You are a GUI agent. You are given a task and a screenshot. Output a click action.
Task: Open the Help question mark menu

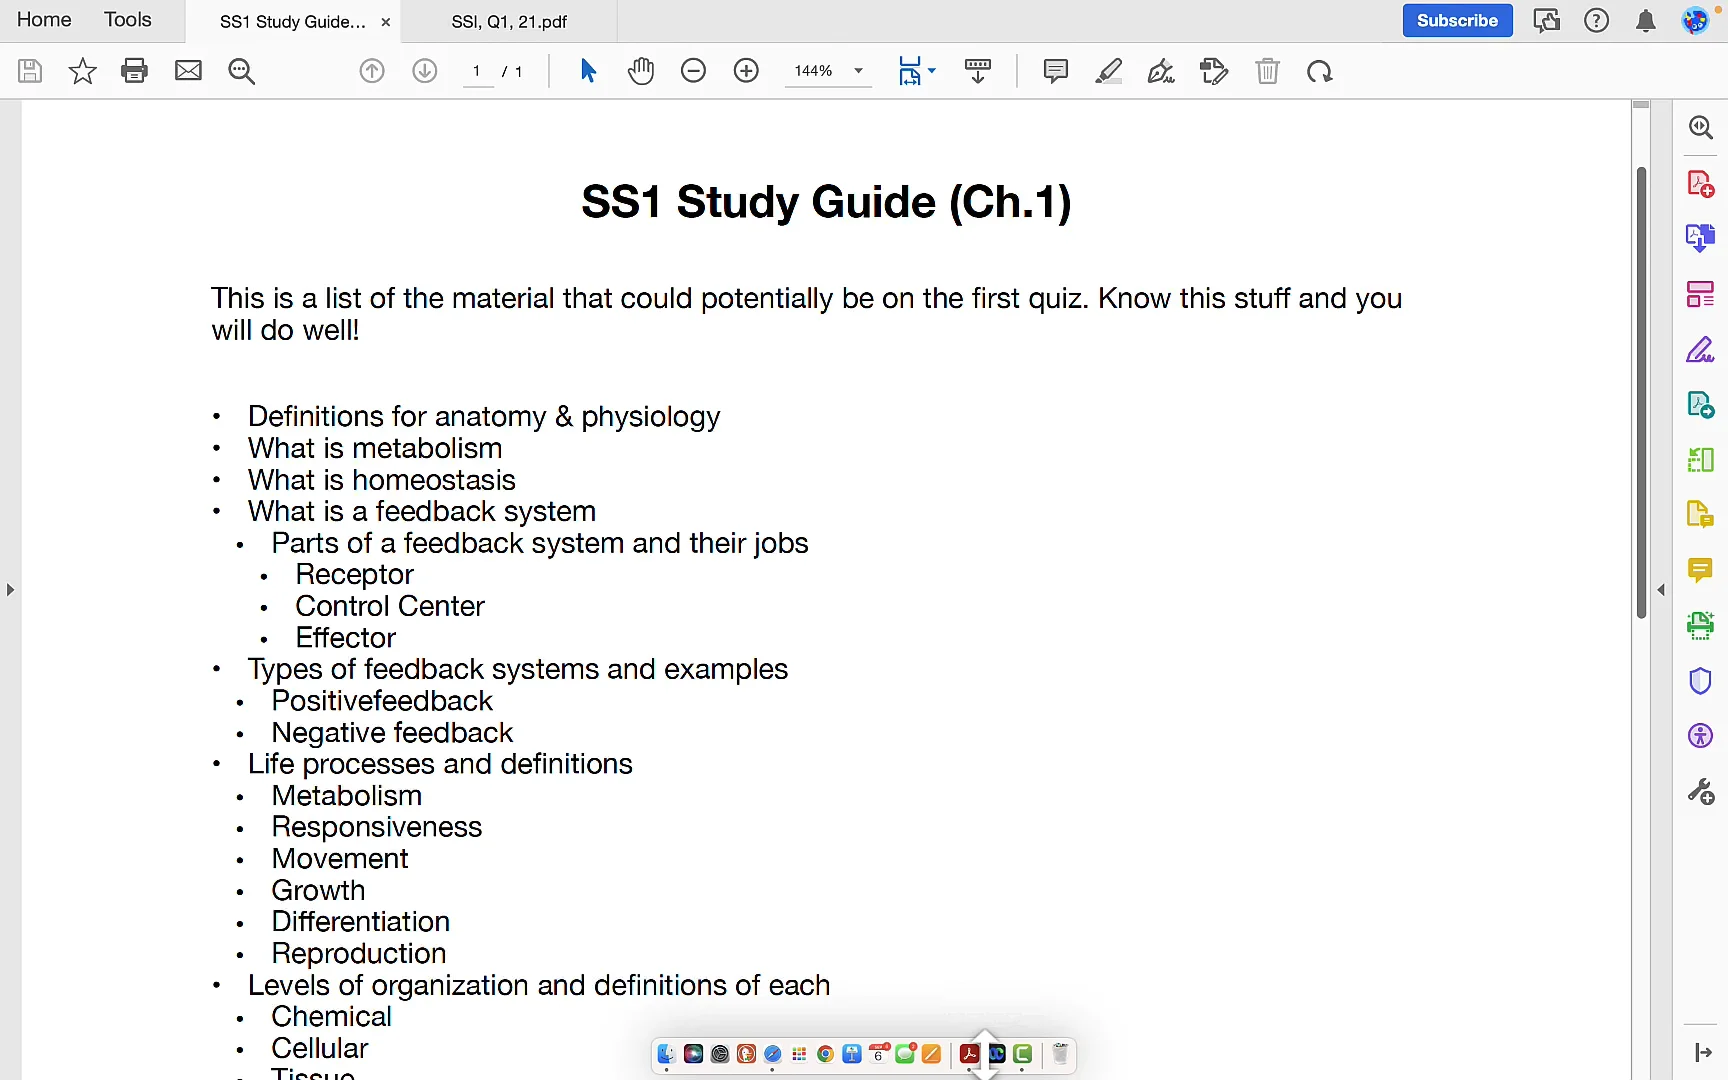coord(1596,20)
